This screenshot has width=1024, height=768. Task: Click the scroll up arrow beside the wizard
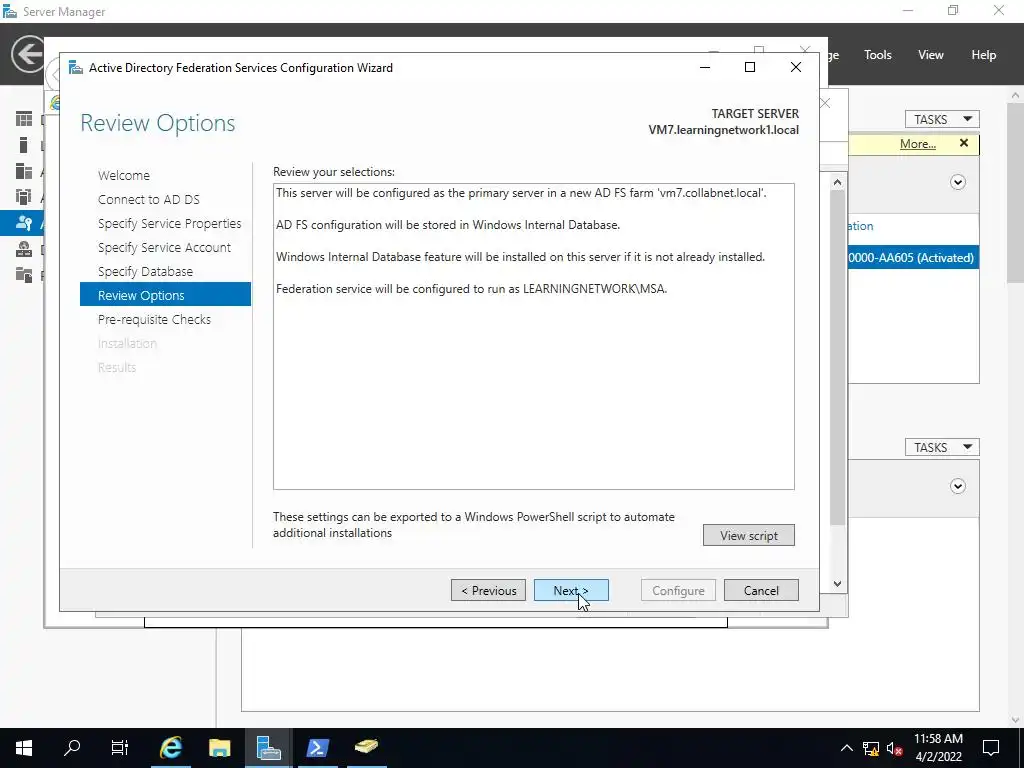pyautogui.click(x=838, y=182)
